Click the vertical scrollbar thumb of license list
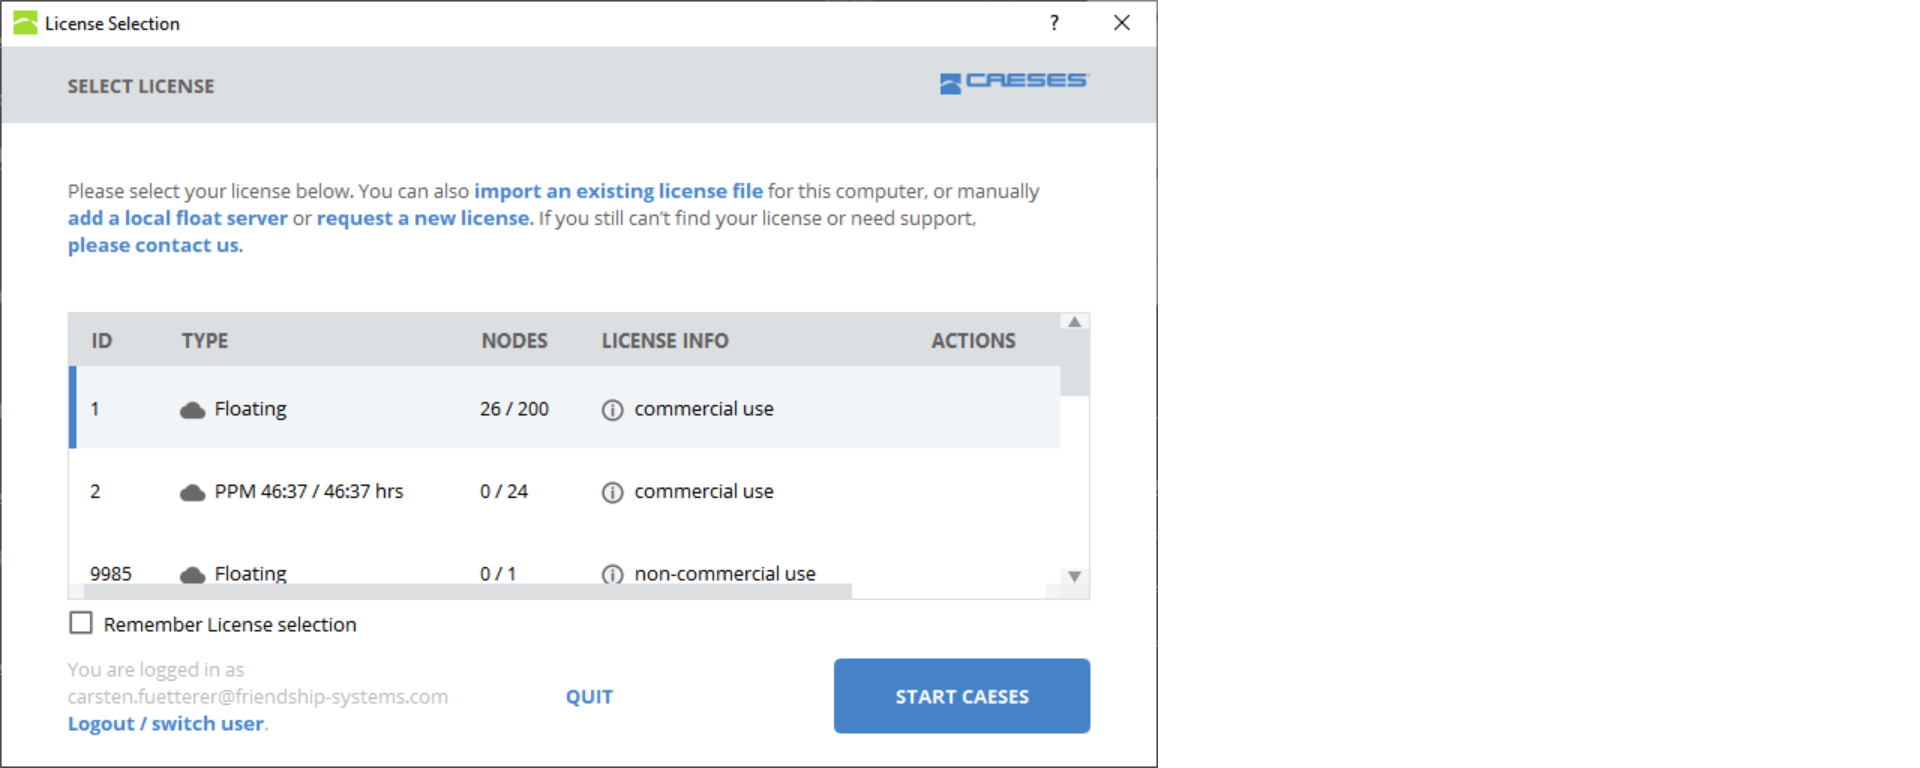The image size is (1920, 768). [x=1075, y=363]
